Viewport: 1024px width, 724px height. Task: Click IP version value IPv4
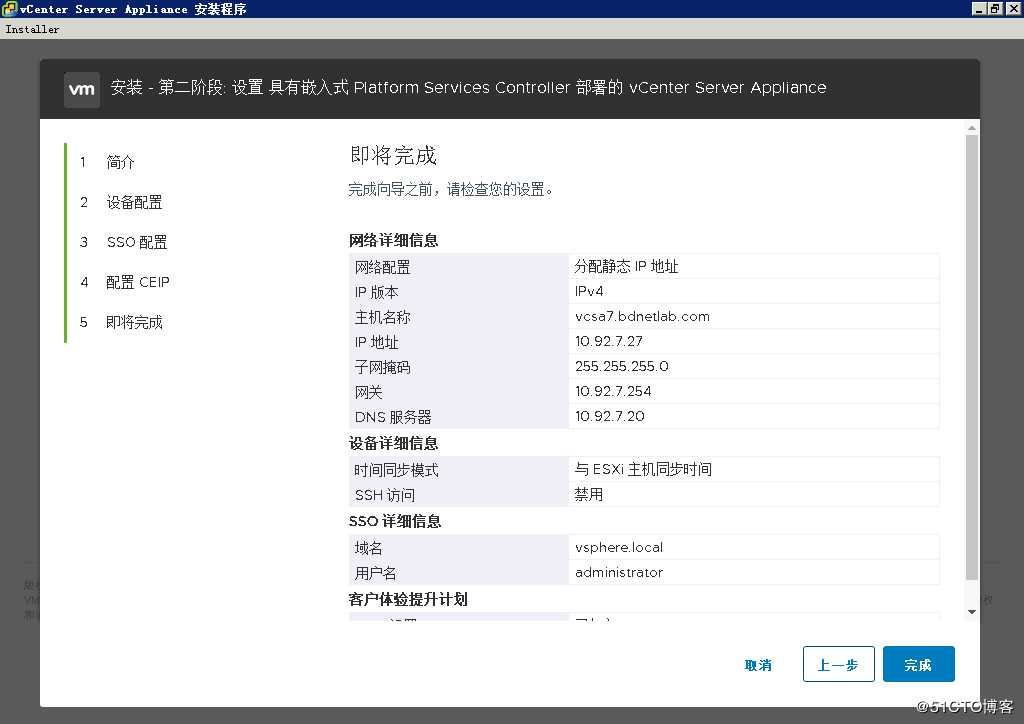pyautogui.click(x=589, y=291)
